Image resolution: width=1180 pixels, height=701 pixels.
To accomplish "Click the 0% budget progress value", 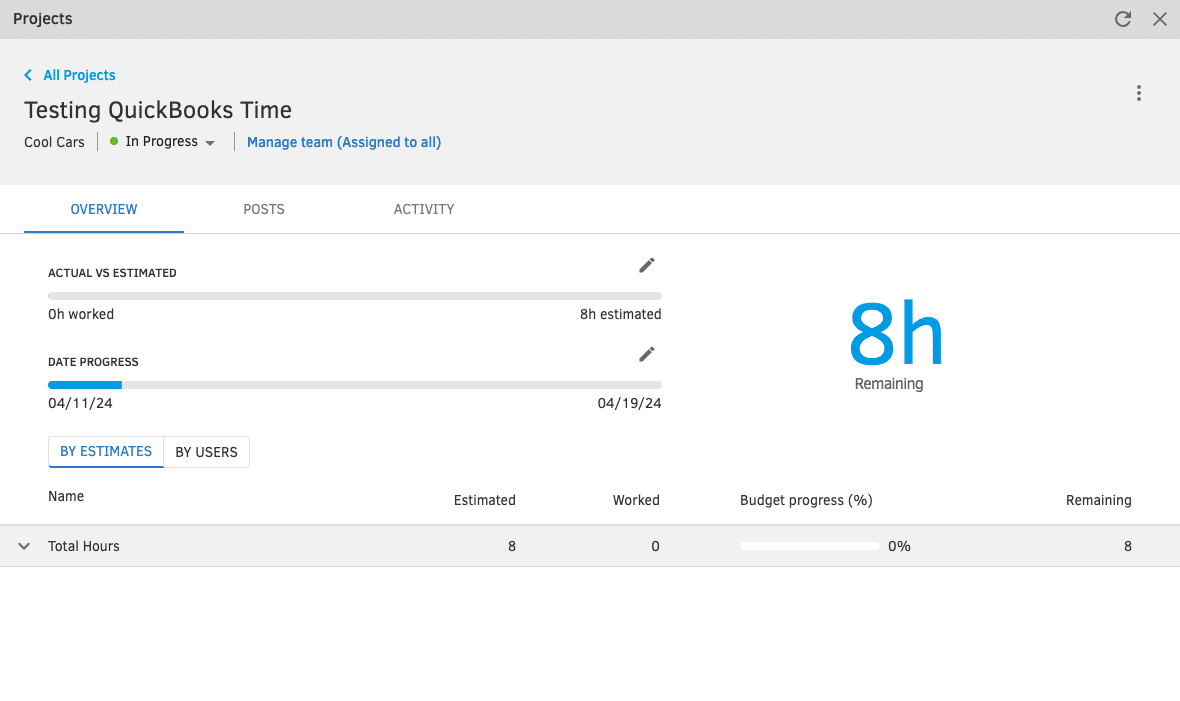I will coord(899,546).
